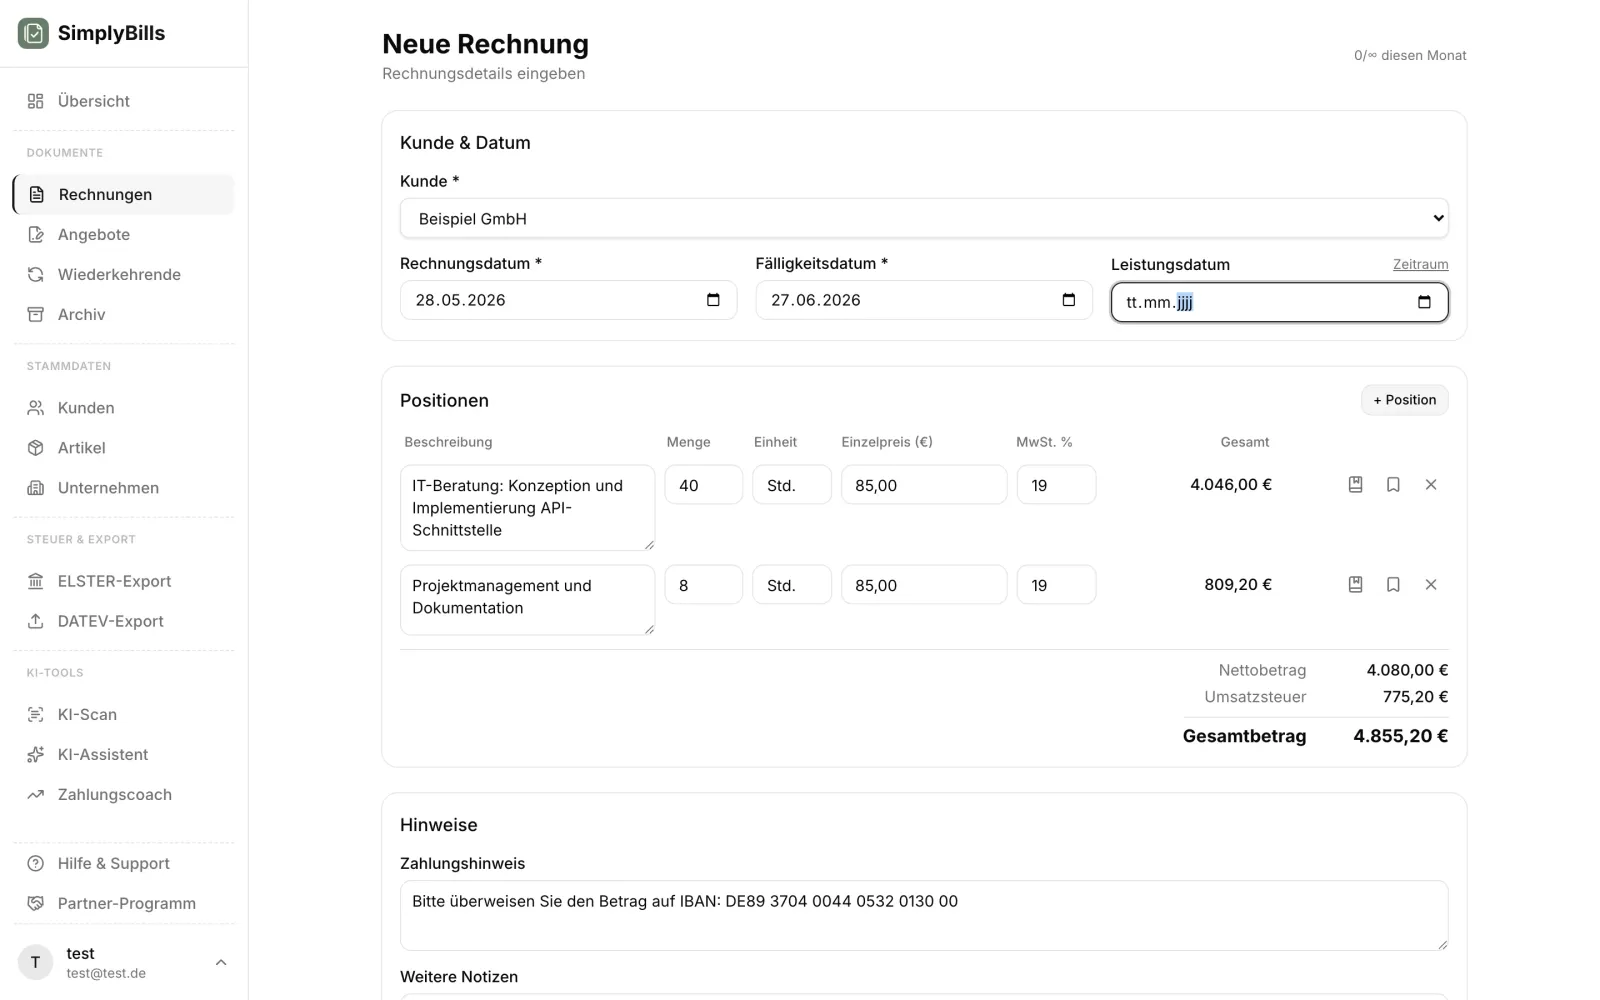Open Angebote in the sidebar
Image resolution: width=1600 pixels, height=1000 pixels.
[124, 234]
